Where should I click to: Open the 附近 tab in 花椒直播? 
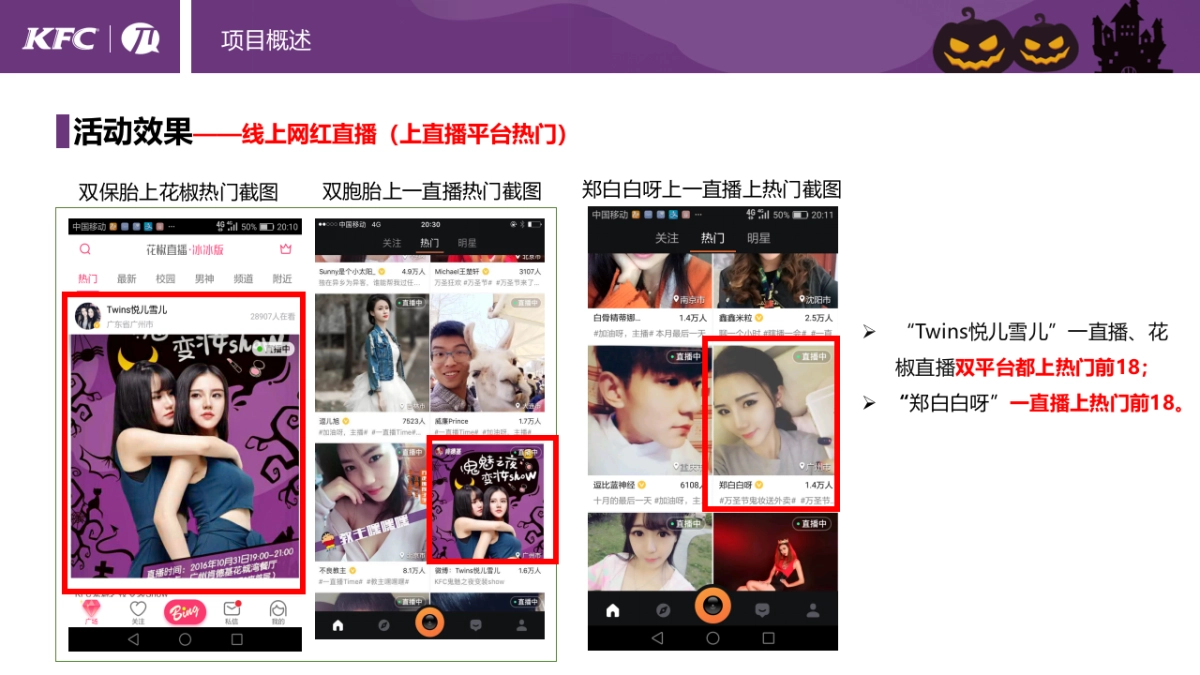(x=282, y=278)
